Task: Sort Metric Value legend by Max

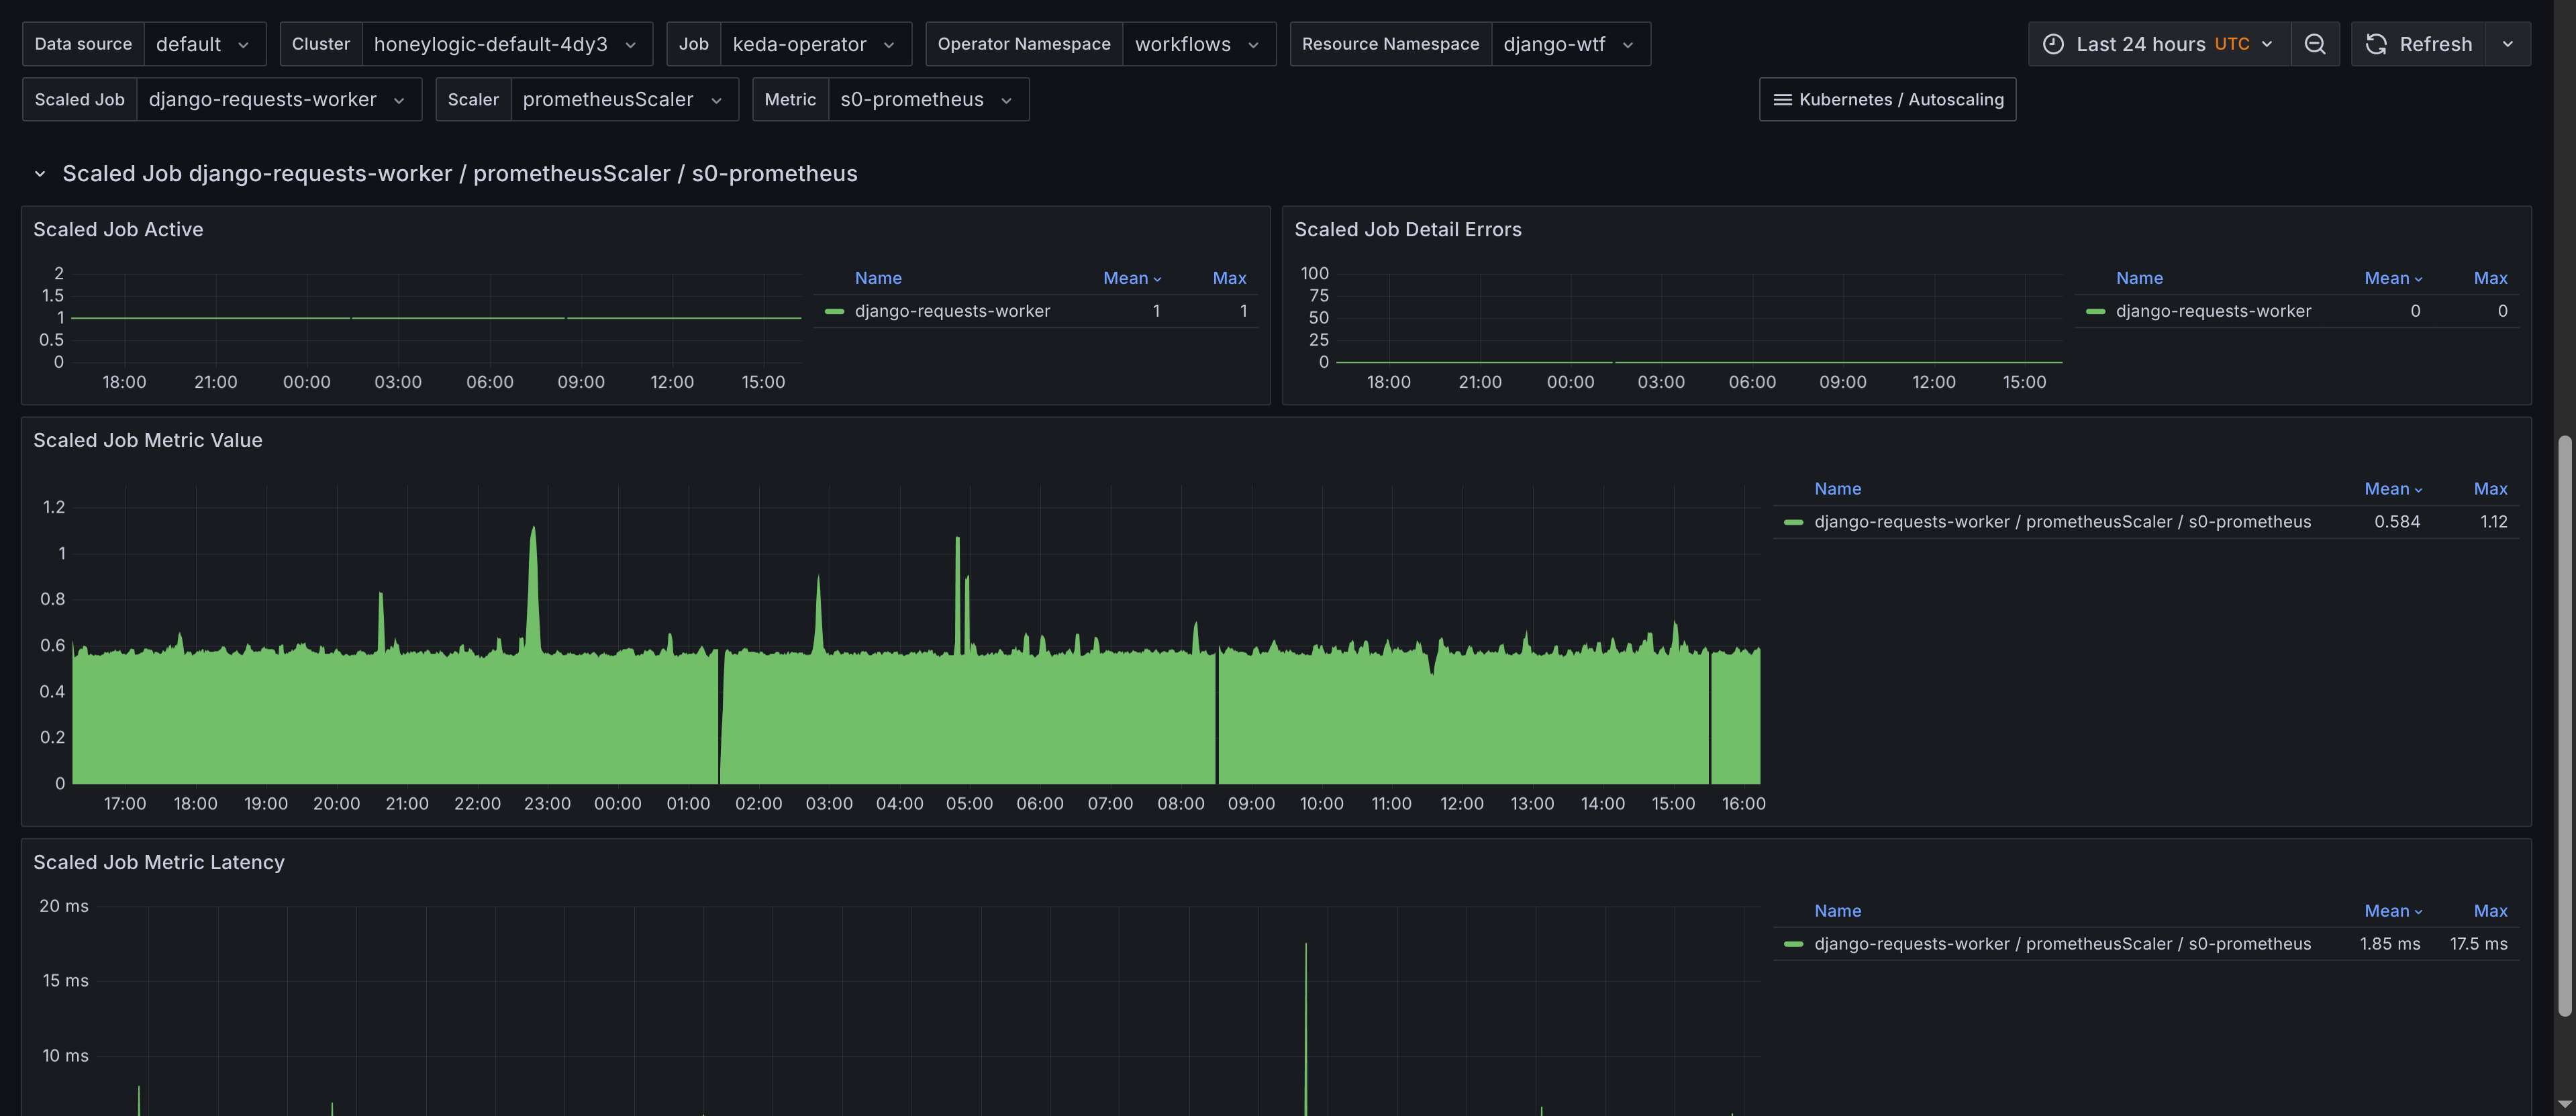Action: (x=2489, y=489)
